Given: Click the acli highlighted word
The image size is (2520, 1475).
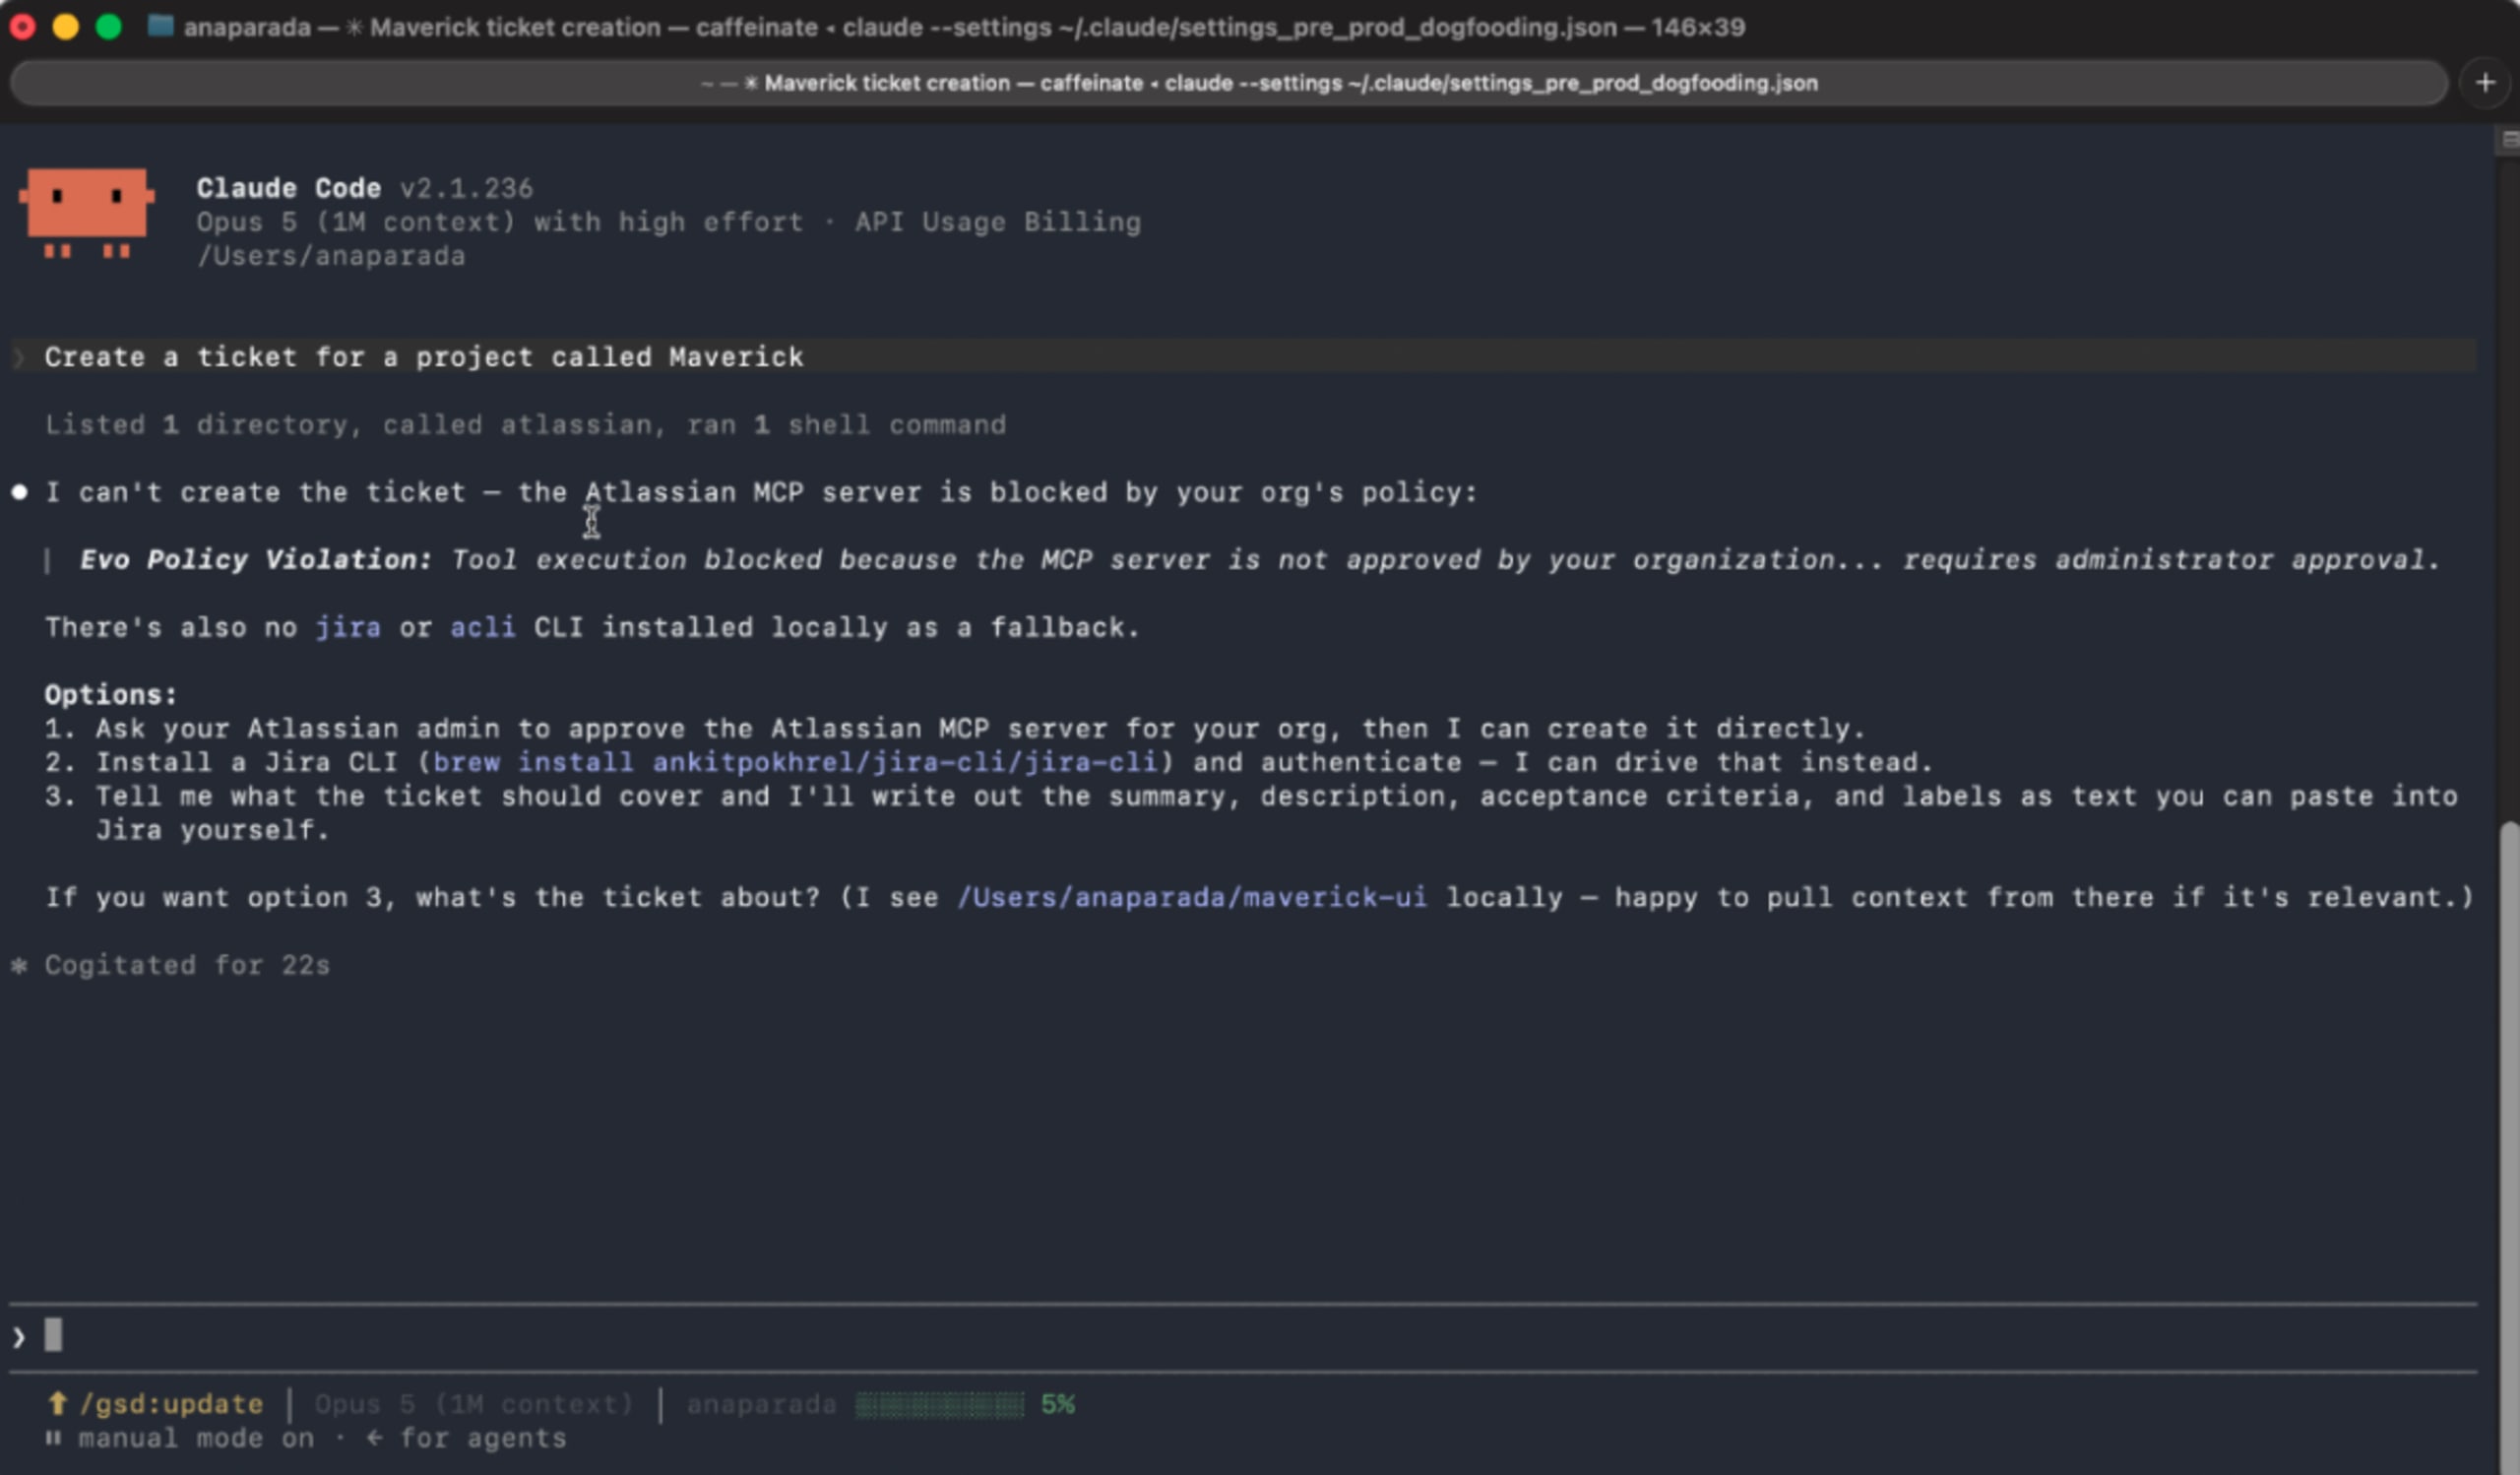Looking at the screenshot, I should click(x=483, y=627).
